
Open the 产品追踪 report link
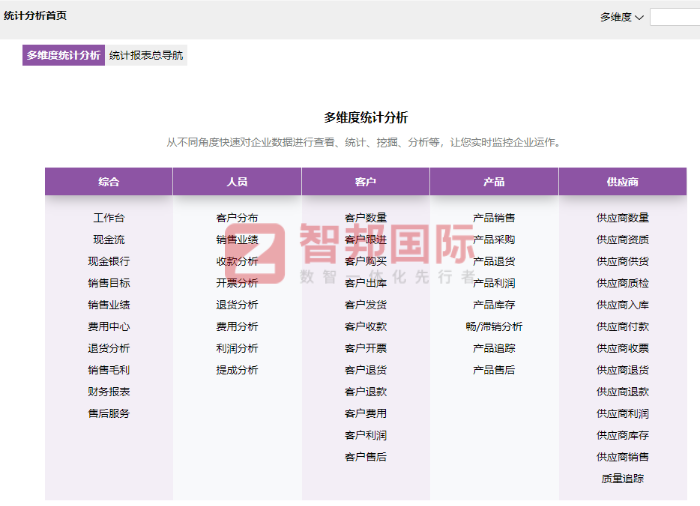(x=494, y=348)
